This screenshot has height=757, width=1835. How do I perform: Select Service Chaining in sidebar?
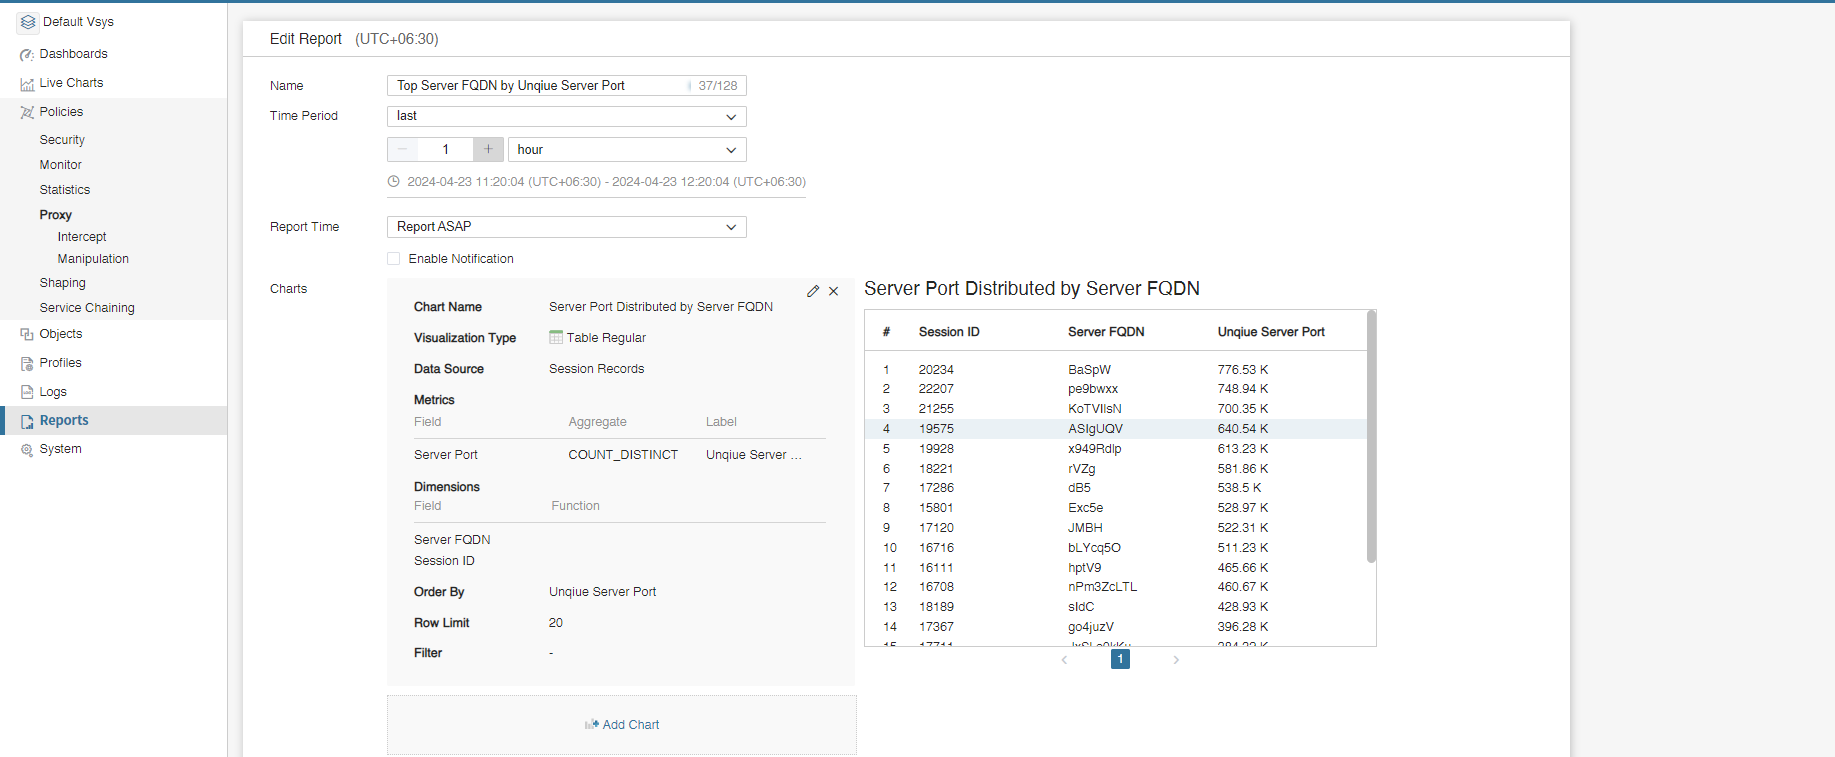87,308
